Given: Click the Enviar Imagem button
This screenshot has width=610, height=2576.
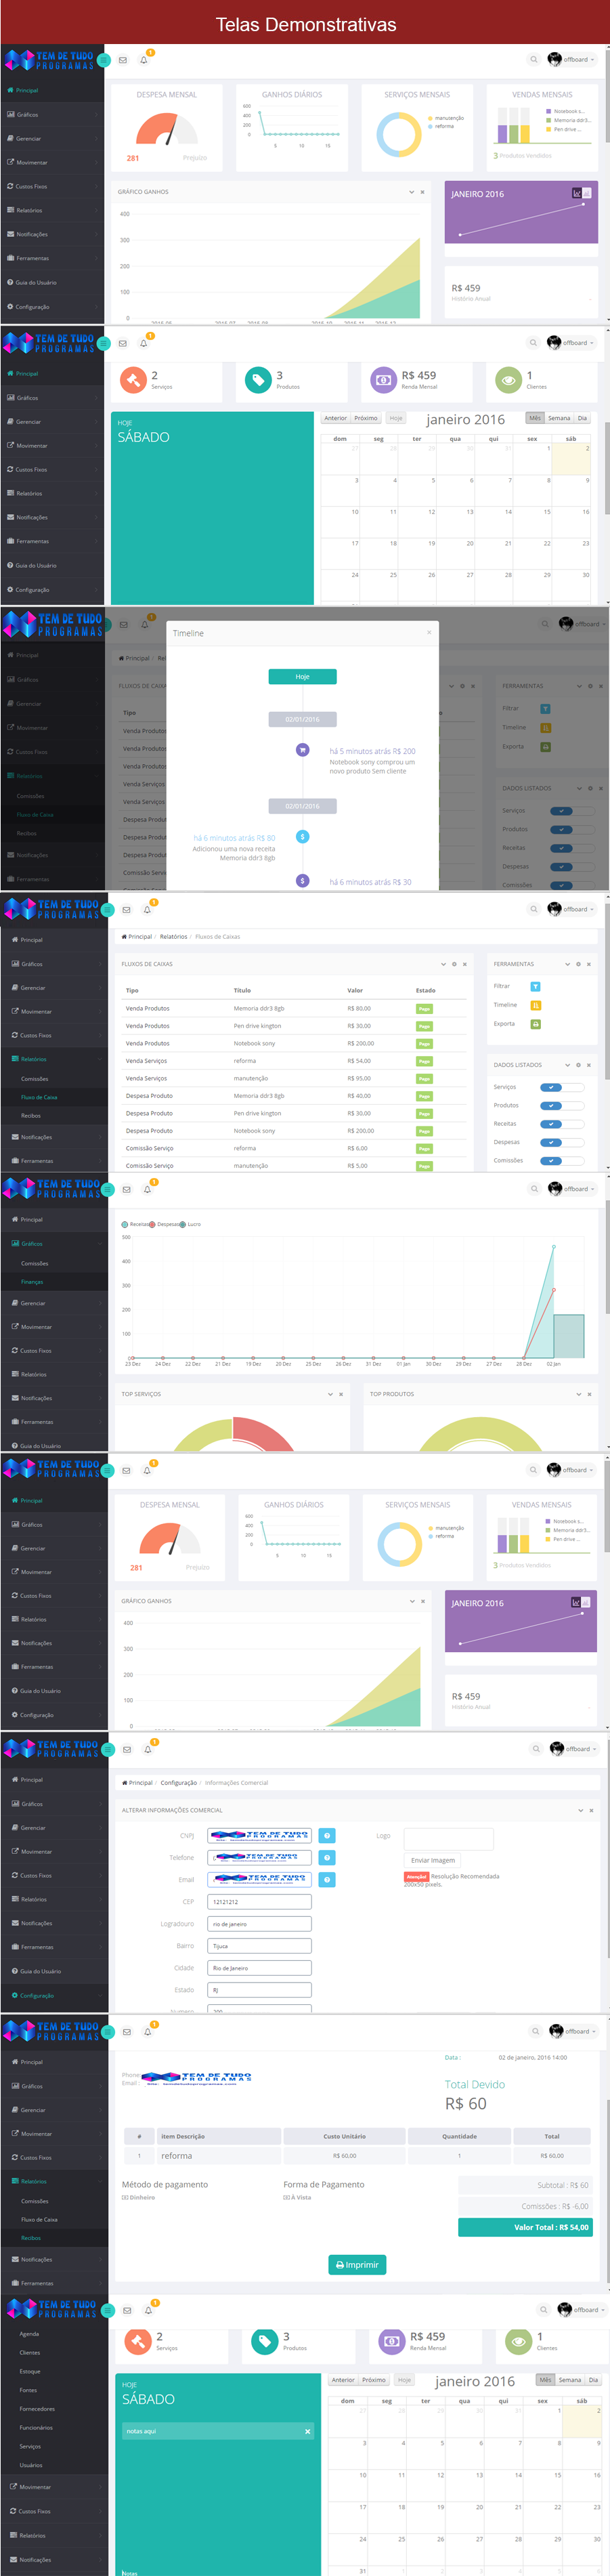Looking at the screenshot, I should point(433,1860).
